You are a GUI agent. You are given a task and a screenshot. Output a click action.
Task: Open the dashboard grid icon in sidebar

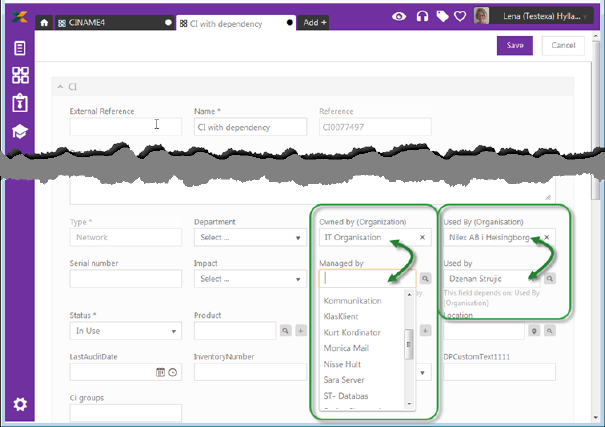click(x=20, y=75)
